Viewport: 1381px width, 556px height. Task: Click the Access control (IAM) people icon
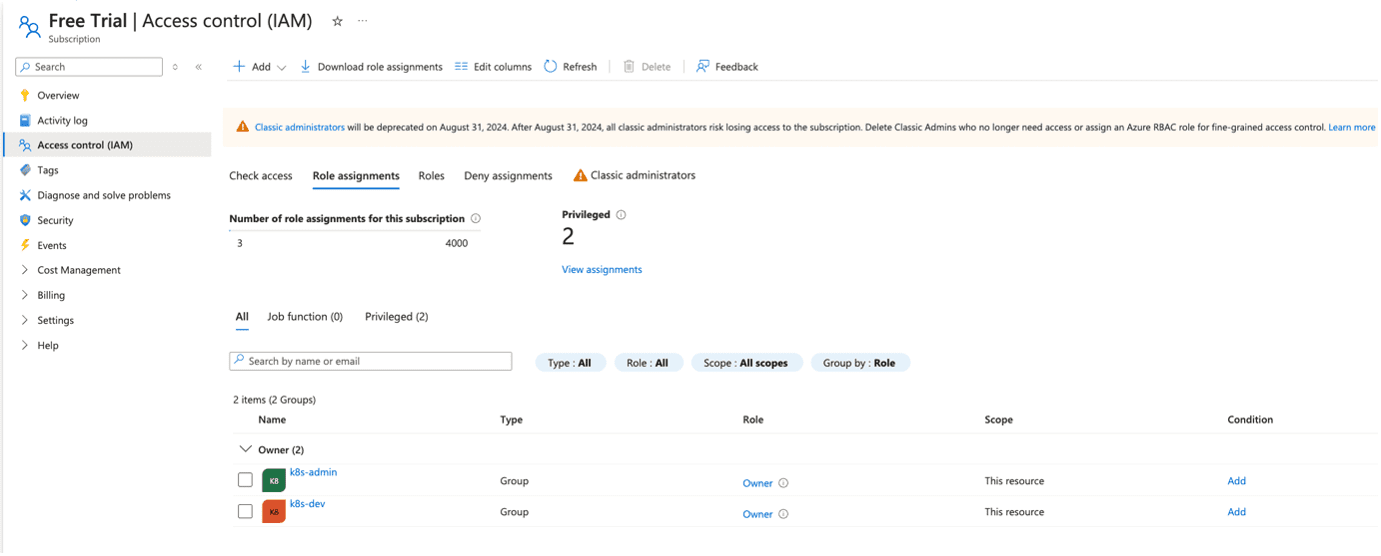click(25, 145)
